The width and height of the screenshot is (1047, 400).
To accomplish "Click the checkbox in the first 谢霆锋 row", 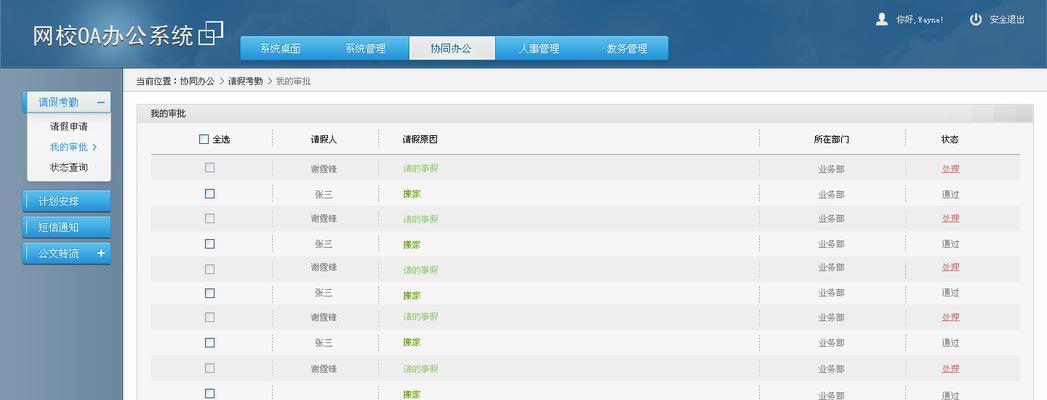I will 210,168.
